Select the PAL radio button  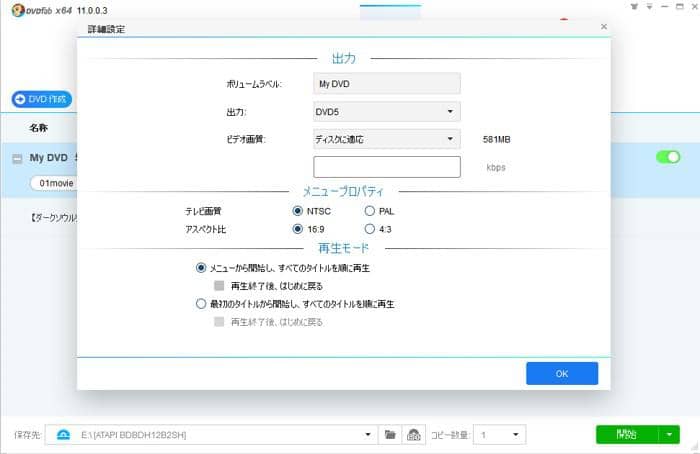point(369,211)
